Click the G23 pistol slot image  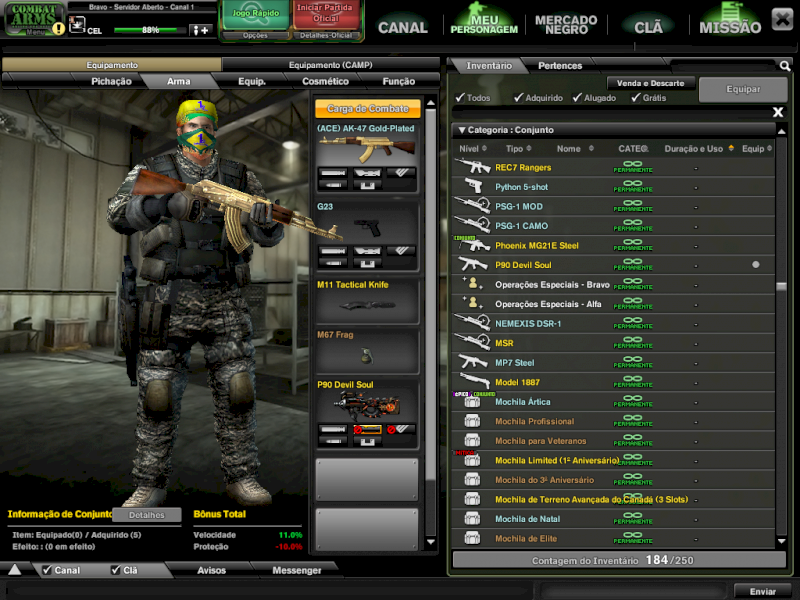pyautogui.click(x=367, y=228)
